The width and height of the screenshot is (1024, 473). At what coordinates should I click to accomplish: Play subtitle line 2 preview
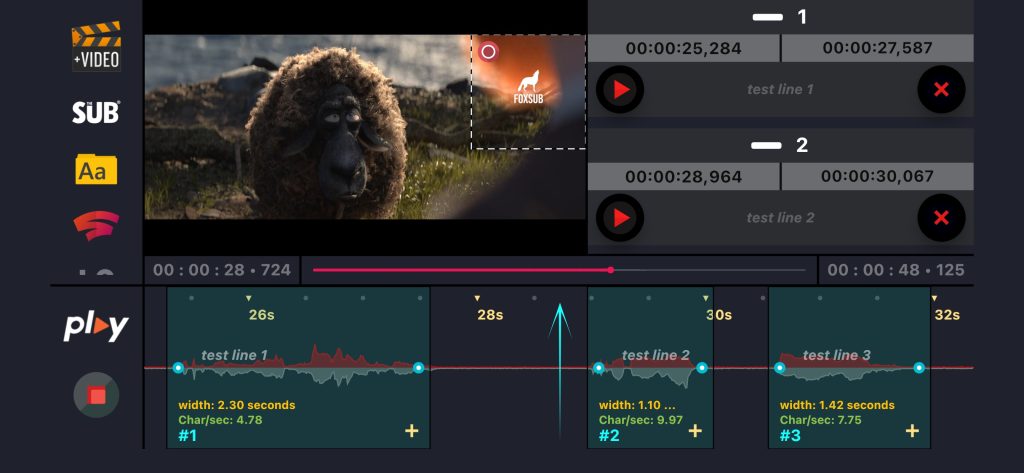coord(620,218)
